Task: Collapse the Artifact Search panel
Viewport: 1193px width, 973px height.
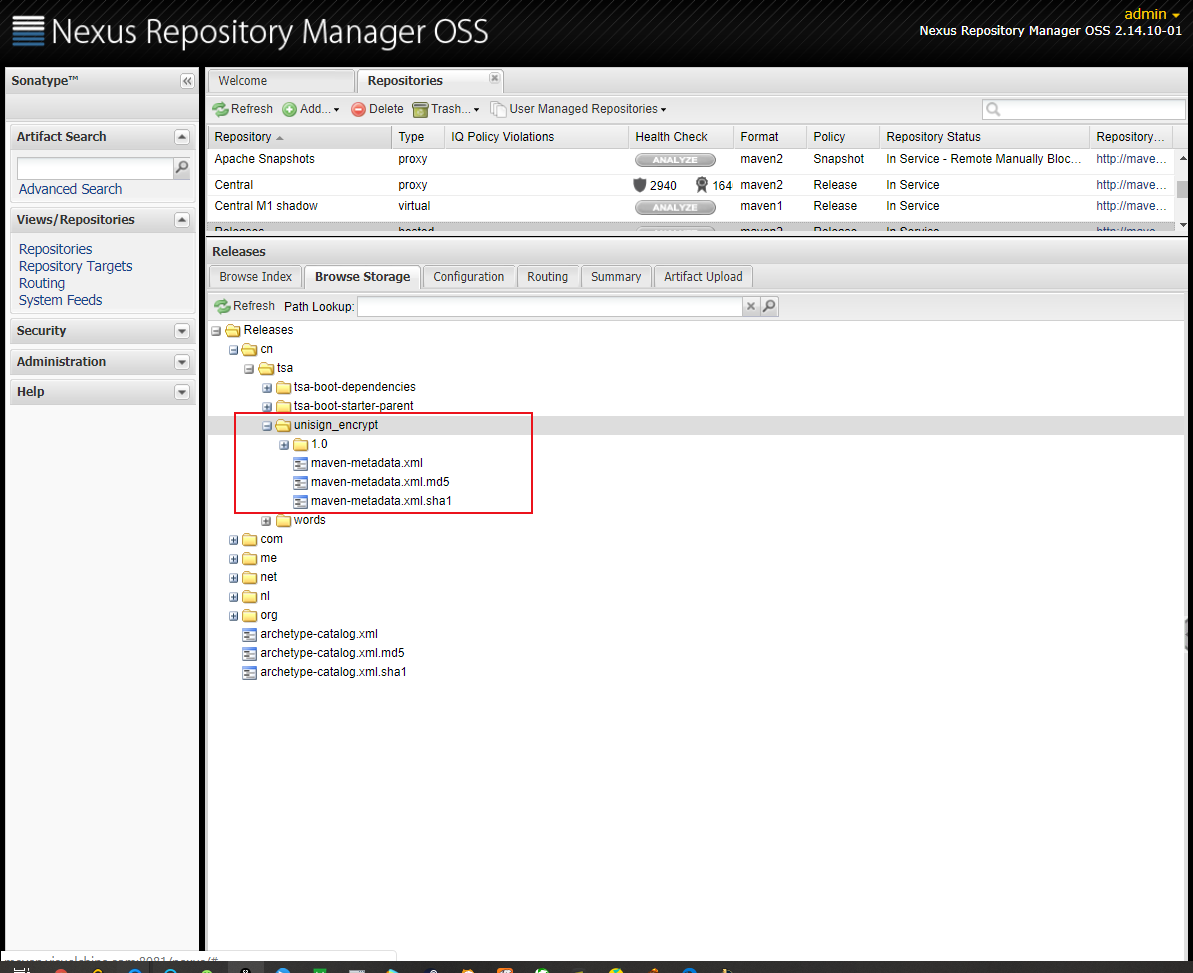Action: pyautogui.click(x=181, y=137)
